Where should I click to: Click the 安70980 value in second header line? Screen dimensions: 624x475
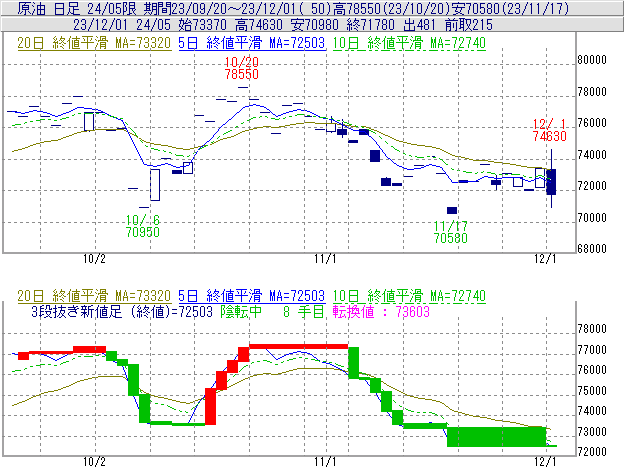click(x=315, y=25)
